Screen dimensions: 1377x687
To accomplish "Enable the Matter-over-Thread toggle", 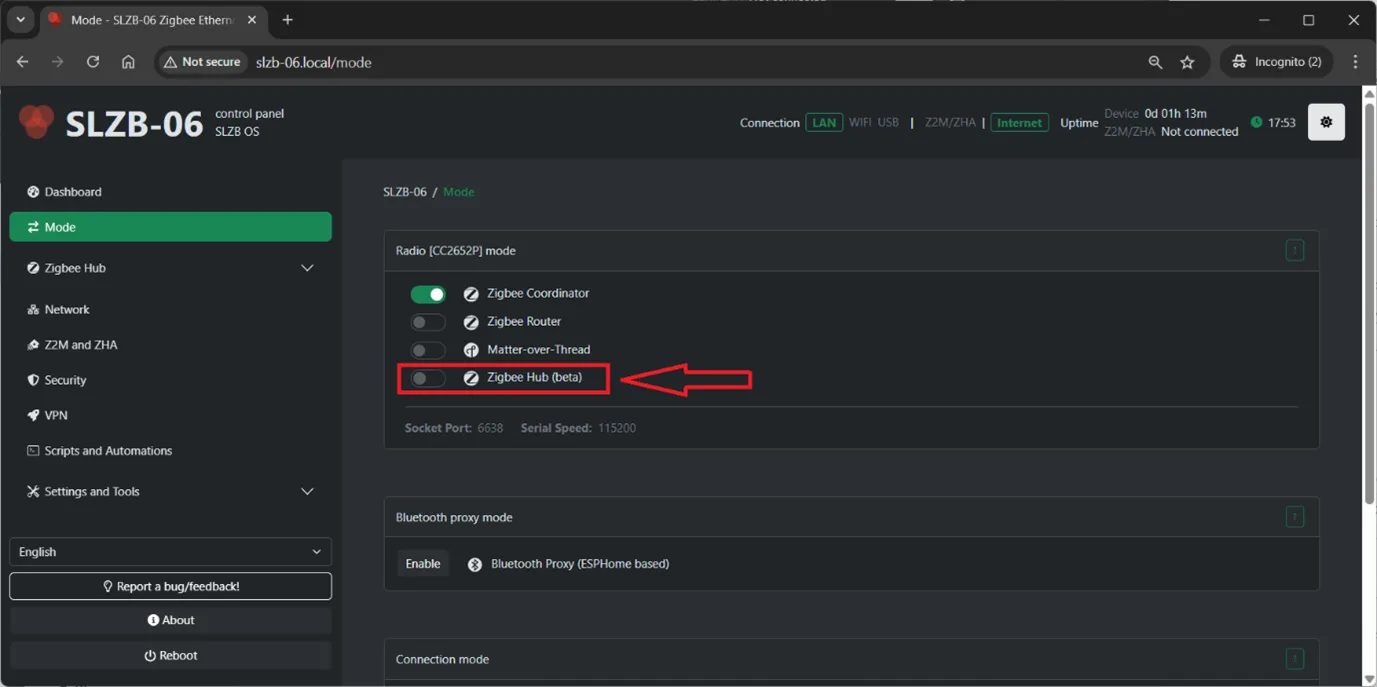I will pos(428,350).
